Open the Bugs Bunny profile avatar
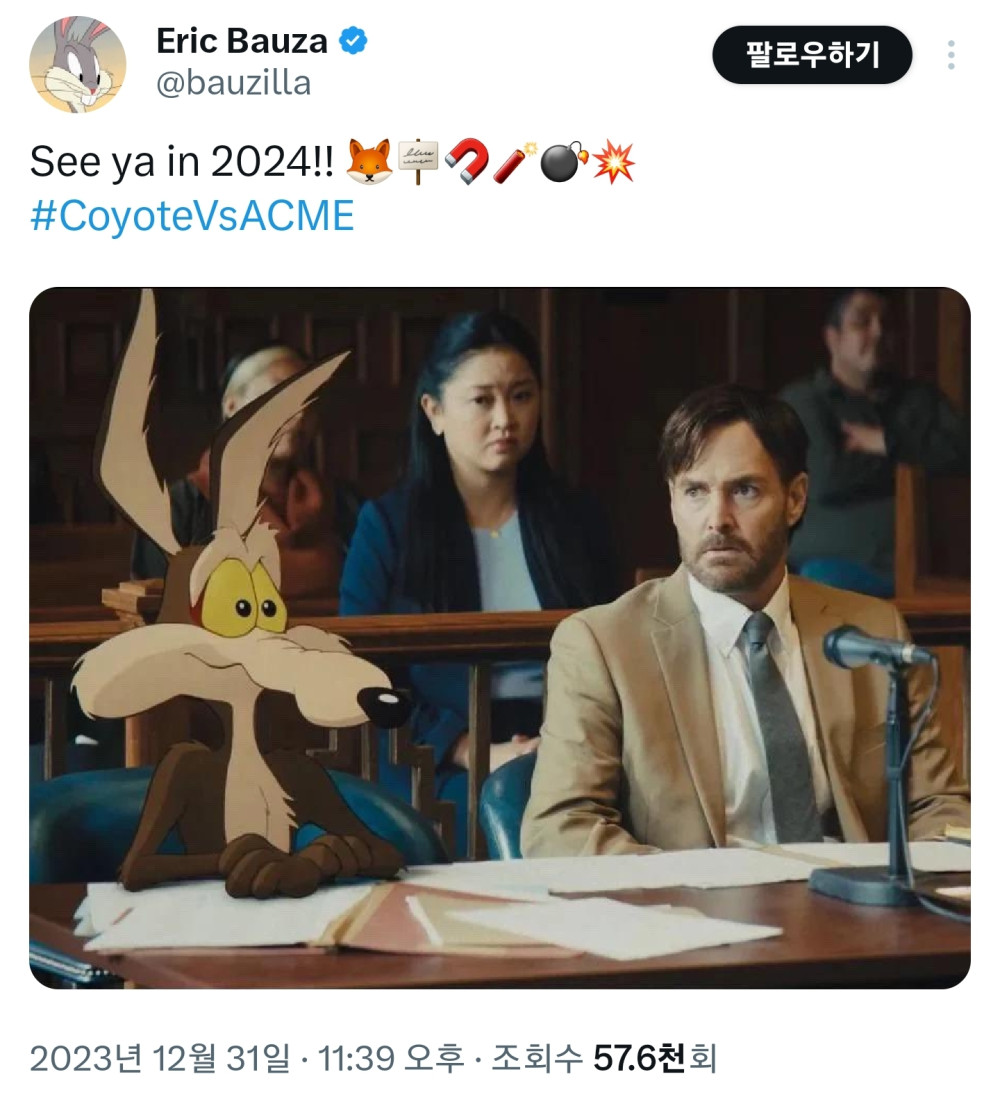1000x1097 pixels. (x=78, y=65)
